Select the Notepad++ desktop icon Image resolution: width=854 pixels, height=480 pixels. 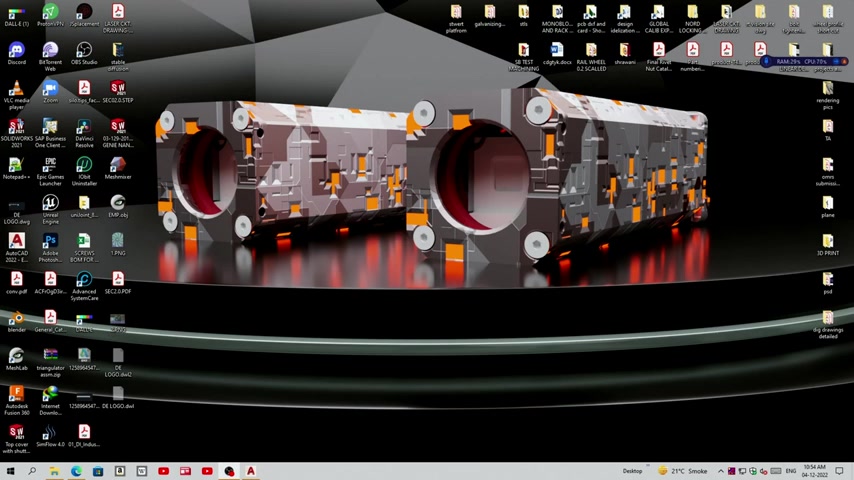click(16, 166)
